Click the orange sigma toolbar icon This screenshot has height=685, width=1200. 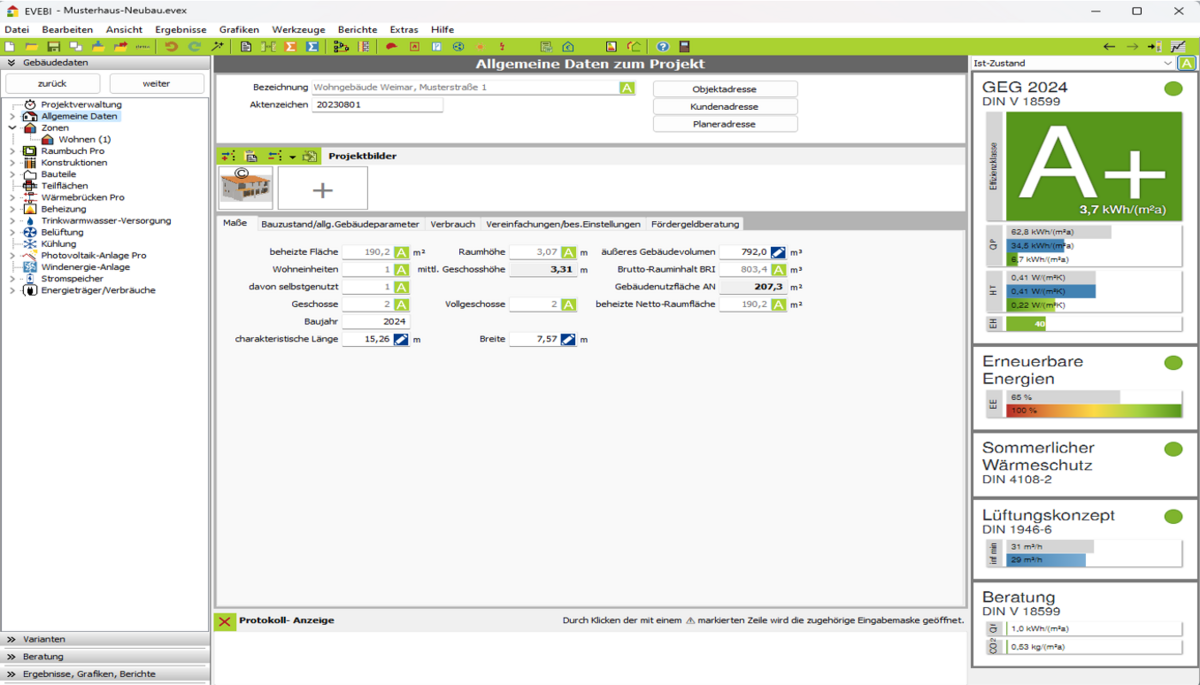pos(290,47)
